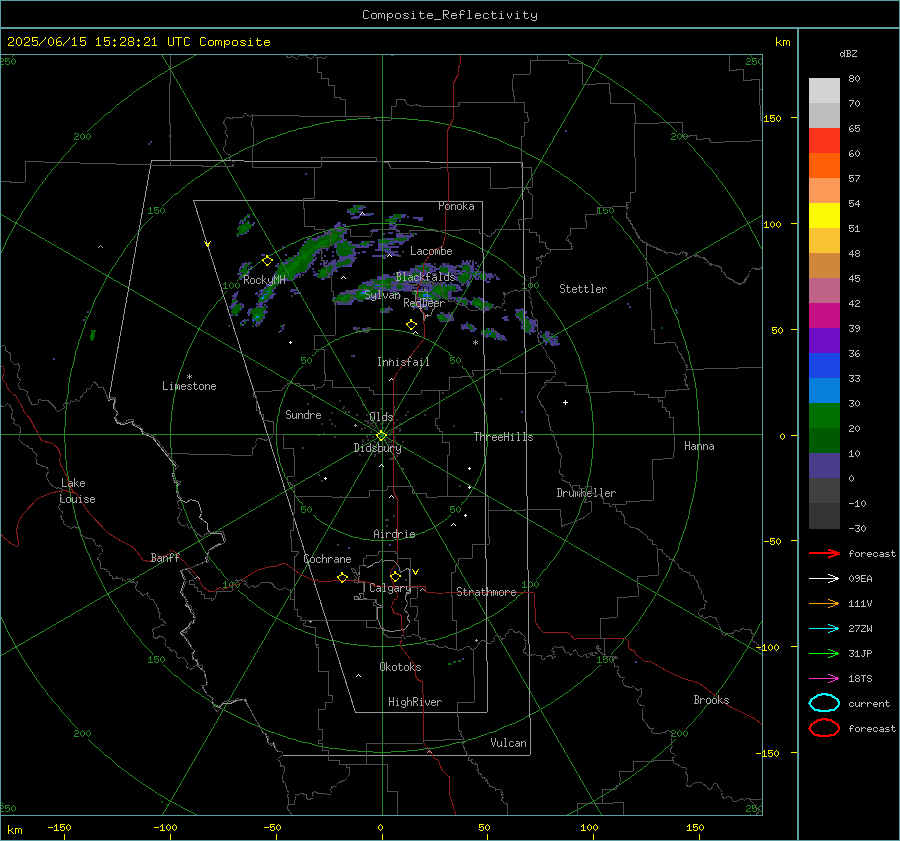Click the 80 dBZ value in legend
Screen dimensions: 900x841
[854, 79]
